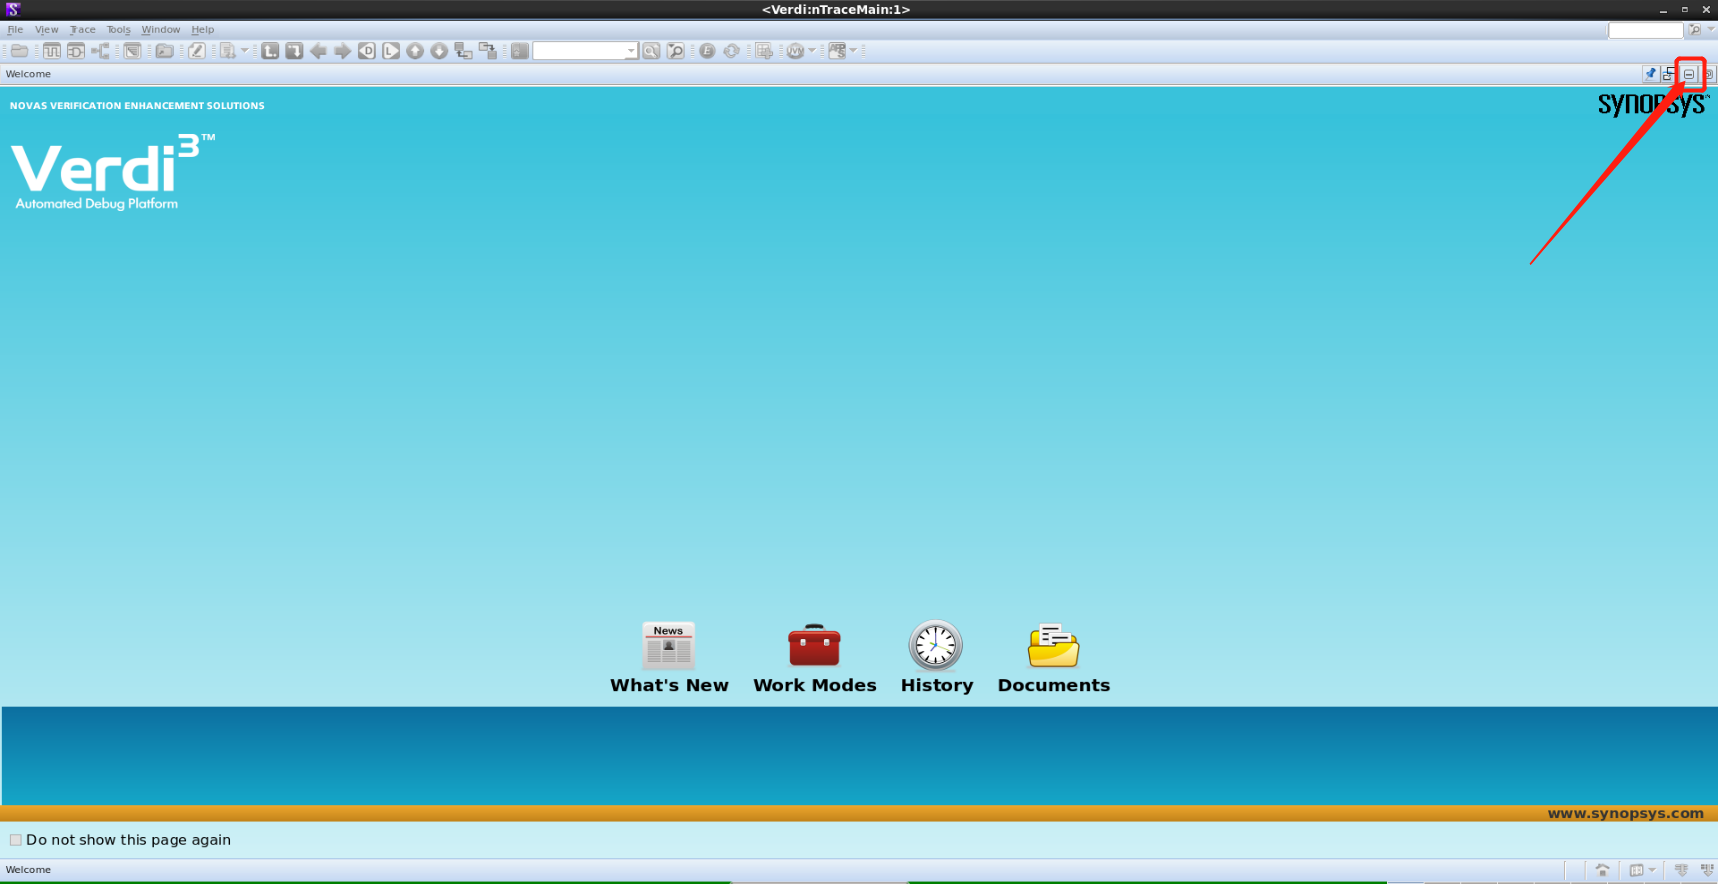Click the Open folder toolbar icon
This screenshot has width=1718, height=884.
[19, 51]
